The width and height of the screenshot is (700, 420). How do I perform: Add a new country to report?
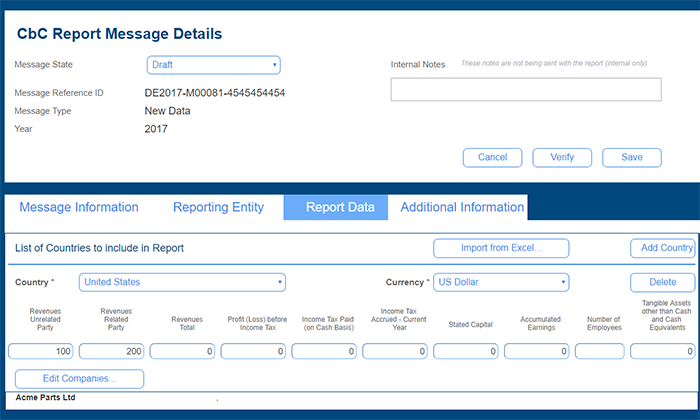click(x=662, y=248)
